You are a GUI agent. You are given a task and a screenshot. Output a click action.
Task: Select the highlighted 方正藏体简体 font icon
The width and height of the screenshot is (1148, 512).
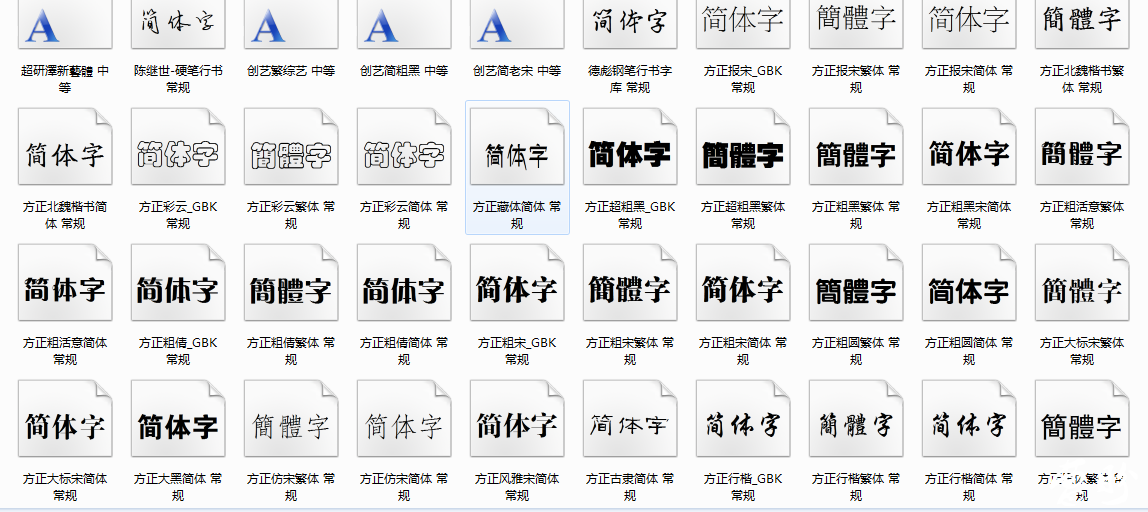517,146
